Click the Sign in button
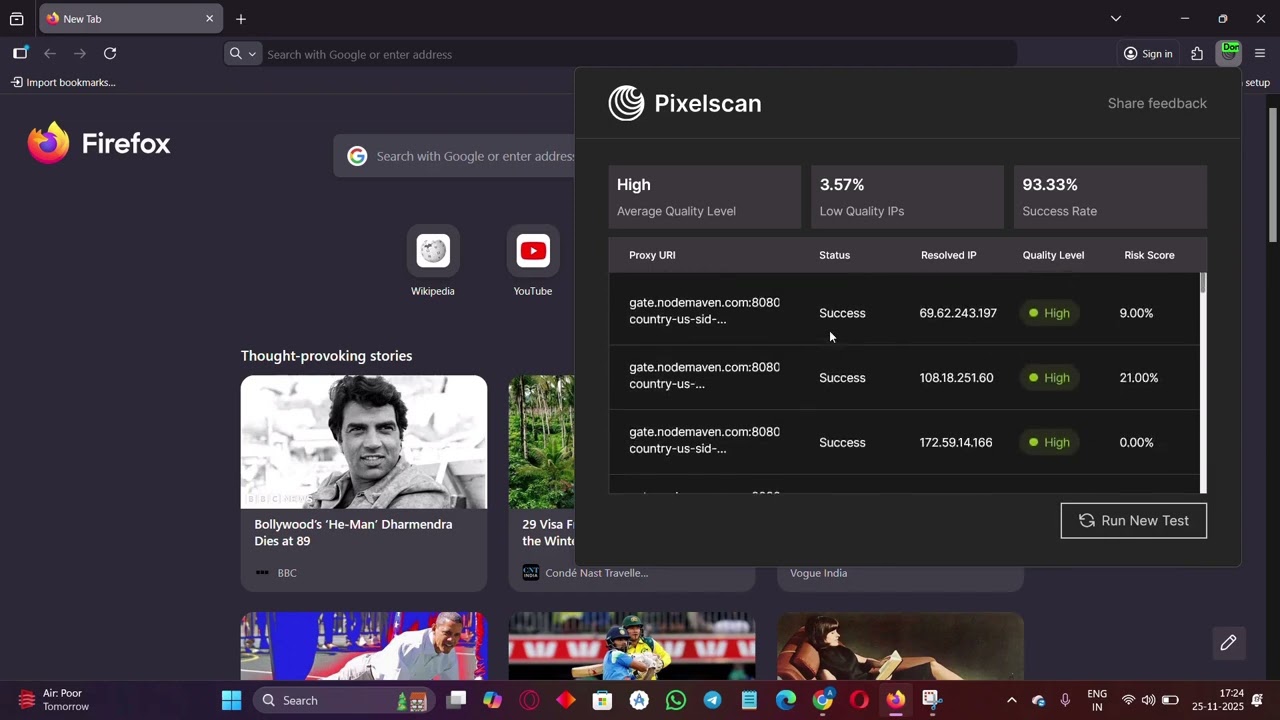This screenshot has height=720, width=1280. click(x=1148, y=54)
